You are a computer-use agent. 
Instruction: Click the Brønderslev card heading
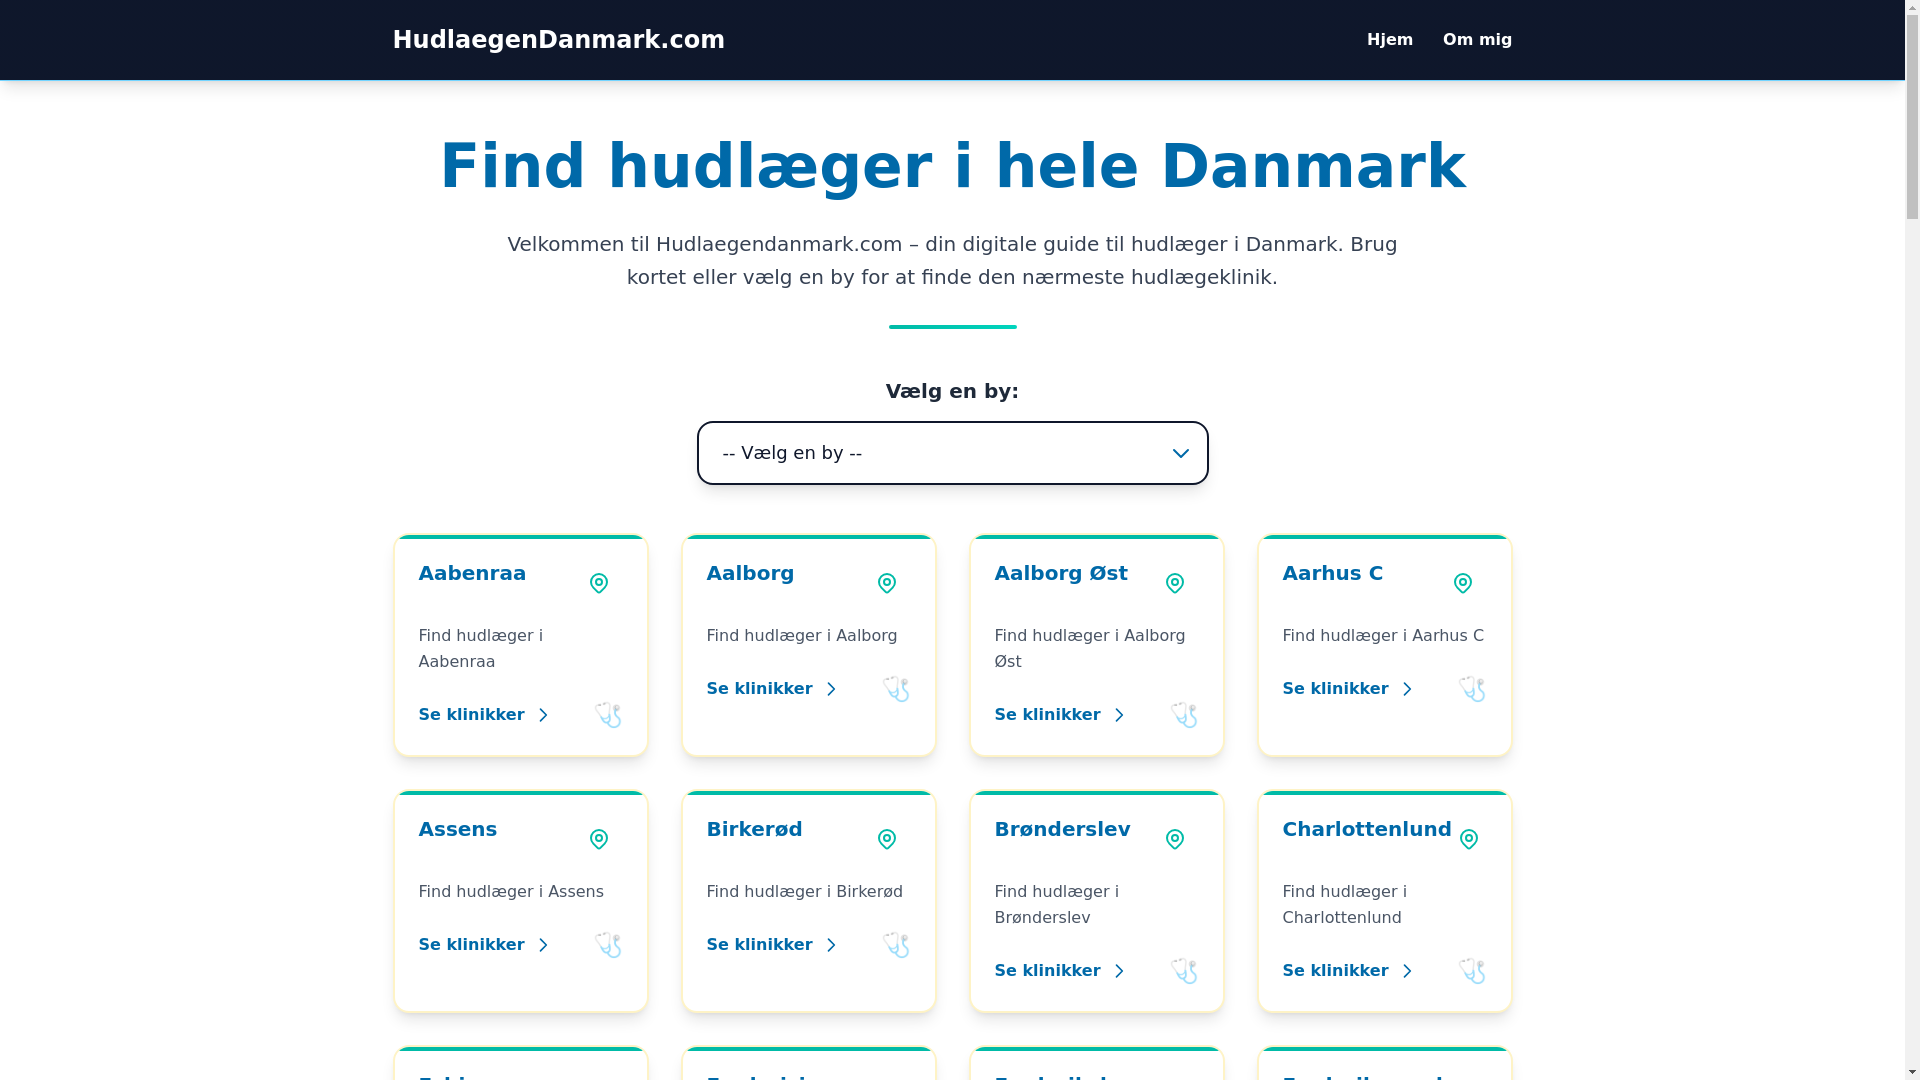click(x=1062, y=829)
